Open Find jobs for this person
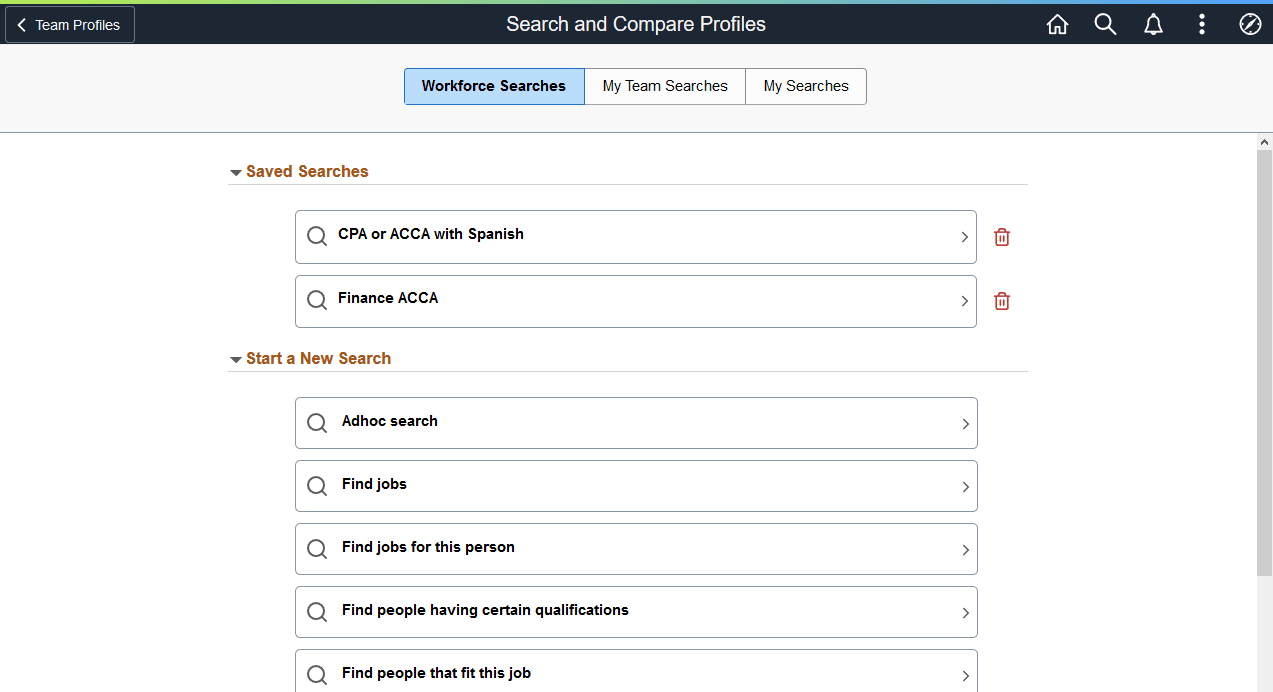1273x692 pixels. pyautogui.click(x=635, y=548)
